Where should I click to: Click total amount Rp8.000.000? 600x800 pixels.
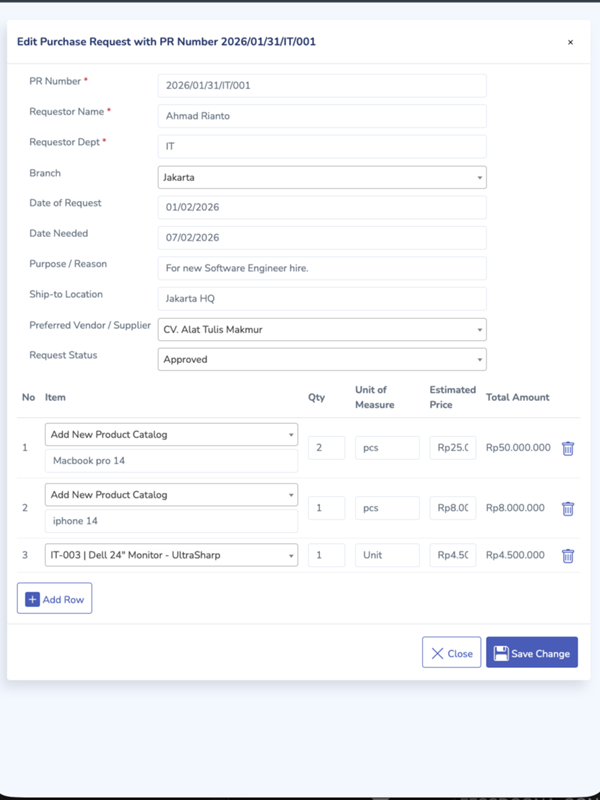point(515,508)
